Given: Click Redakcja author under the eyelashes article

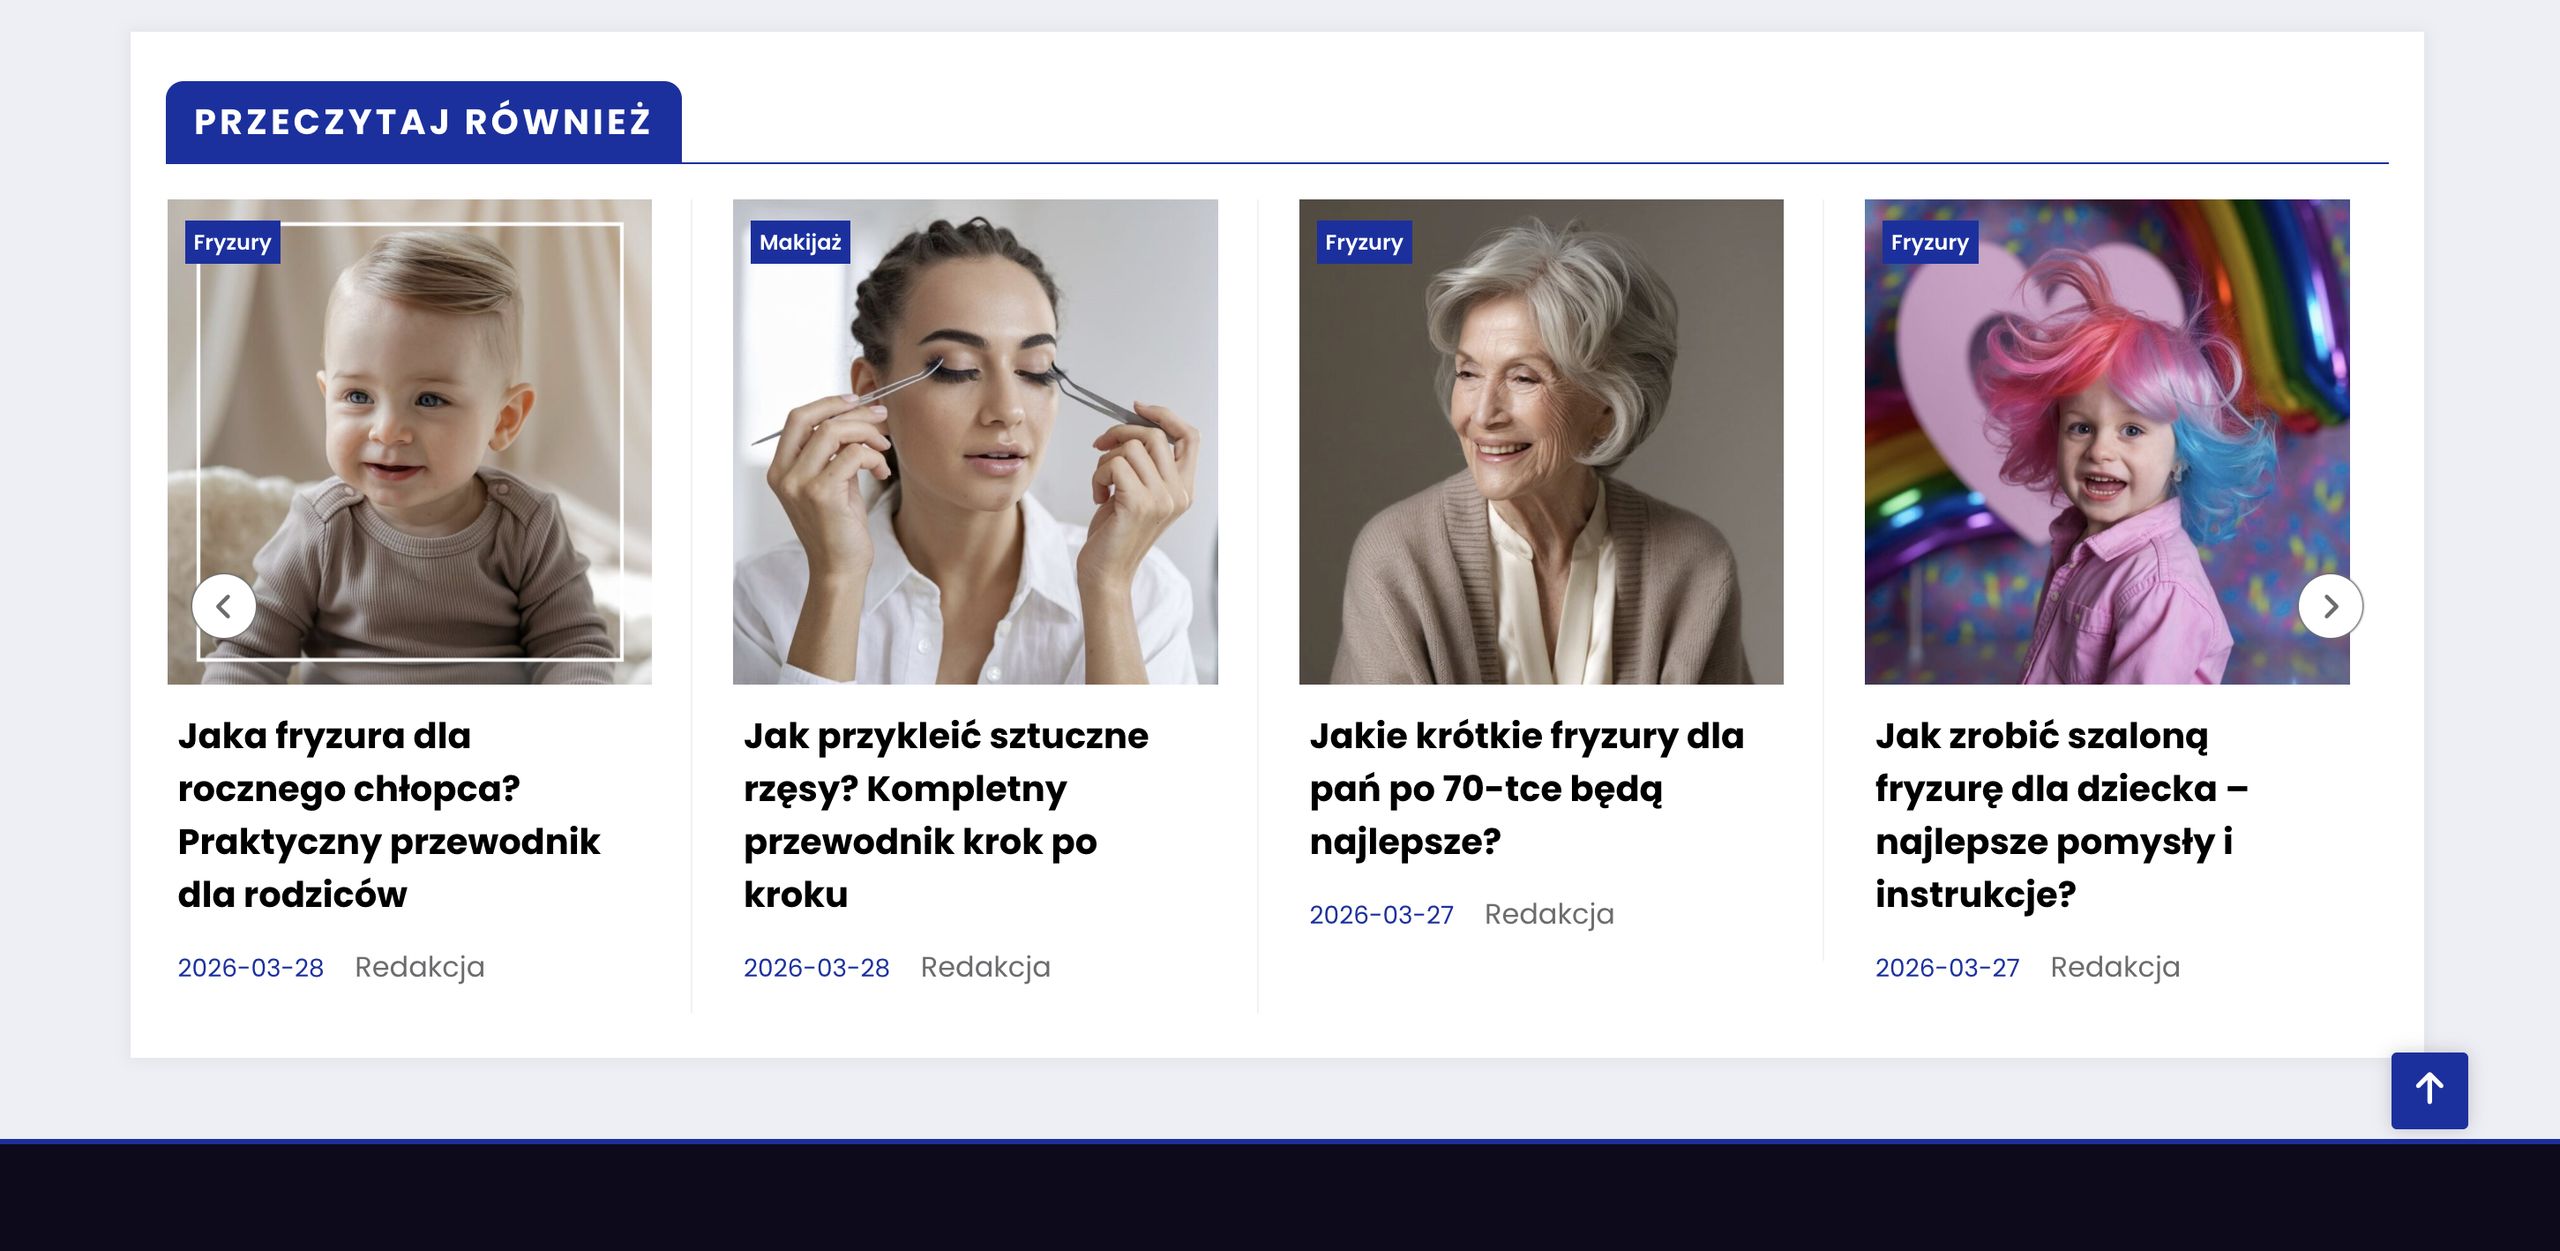Looking at the screenshot, I should click(x=985, y=967).
